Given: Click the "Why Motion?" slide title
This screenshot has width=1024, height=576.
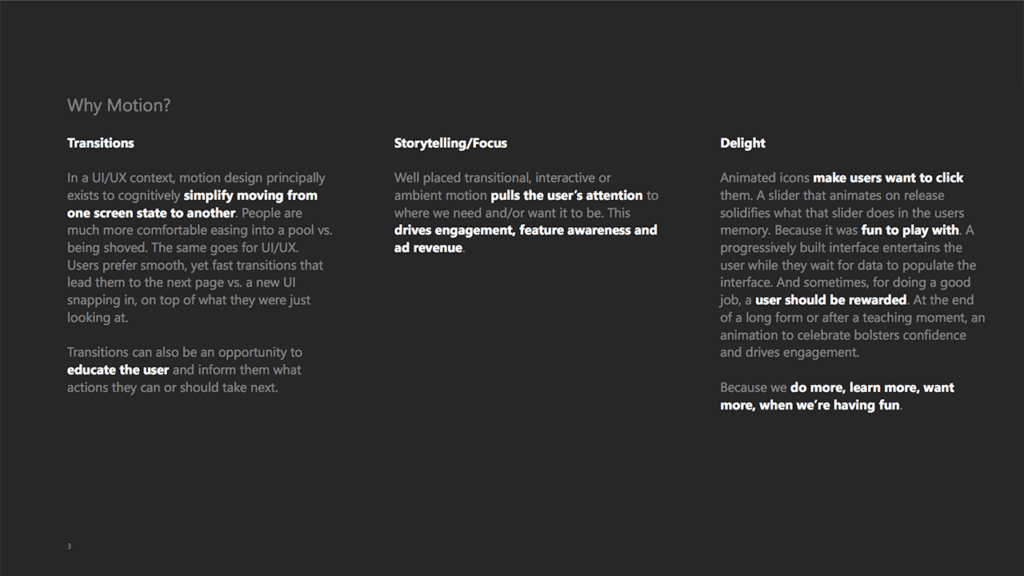Looking at the screenshot, I should point(118,105).
